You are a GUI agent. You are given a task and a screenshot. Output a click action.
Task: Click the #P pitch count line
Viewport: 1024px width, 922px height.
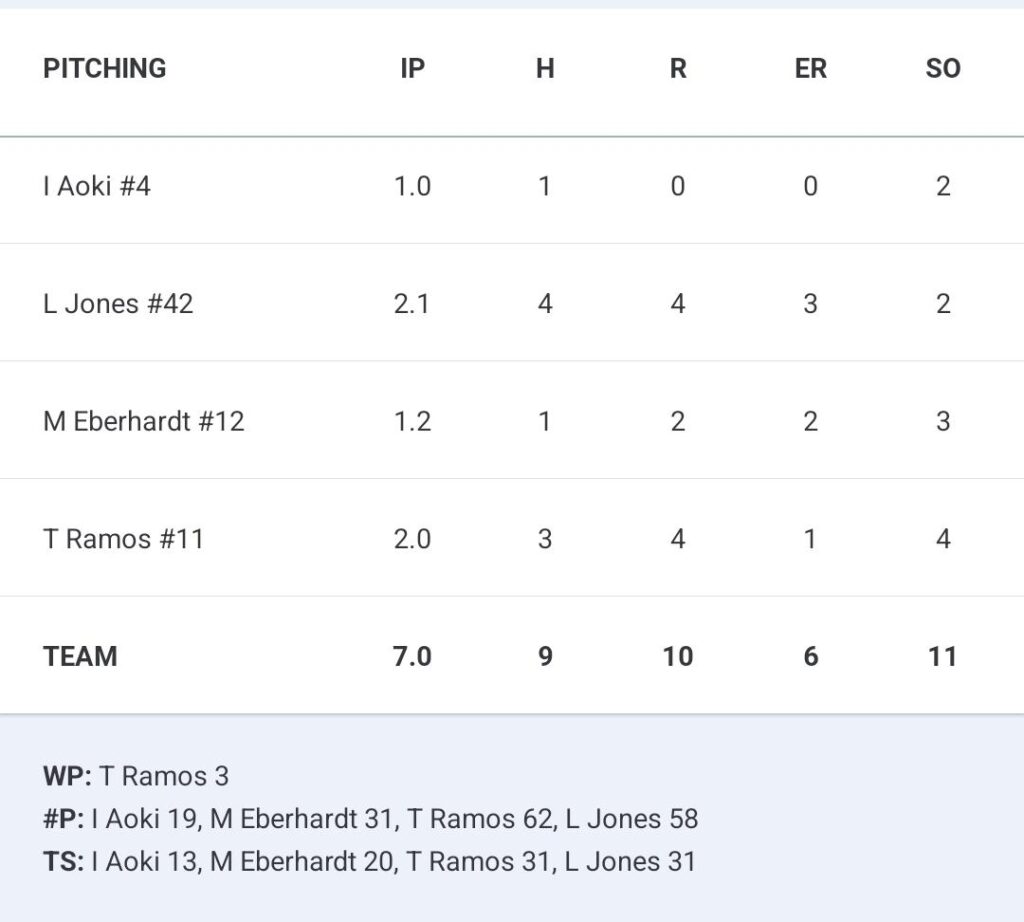click(370, 819)
